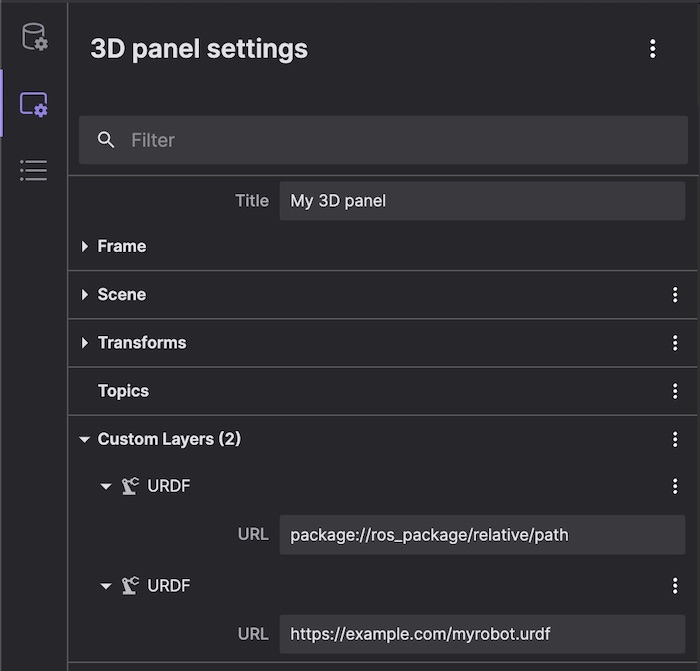Select the panel settings sidebar icon
This screenshot has height=671, width=700.
point(34,104)
